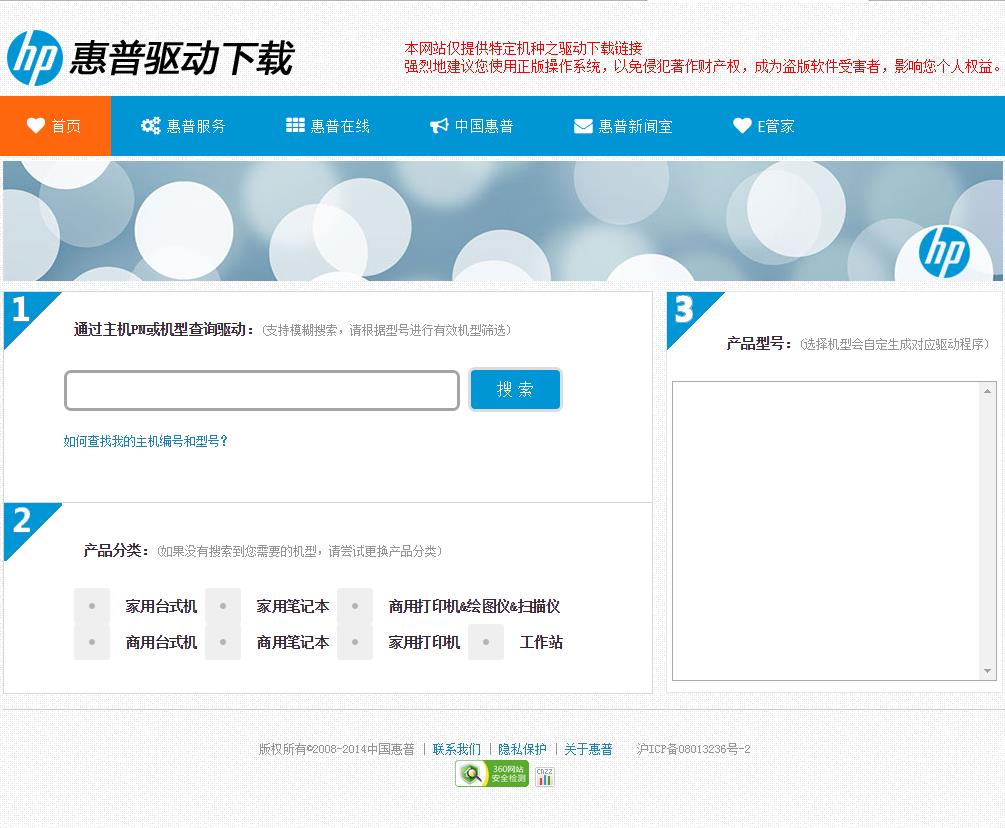Click the 惠普驱动下载 title text

tap(182, 58)
